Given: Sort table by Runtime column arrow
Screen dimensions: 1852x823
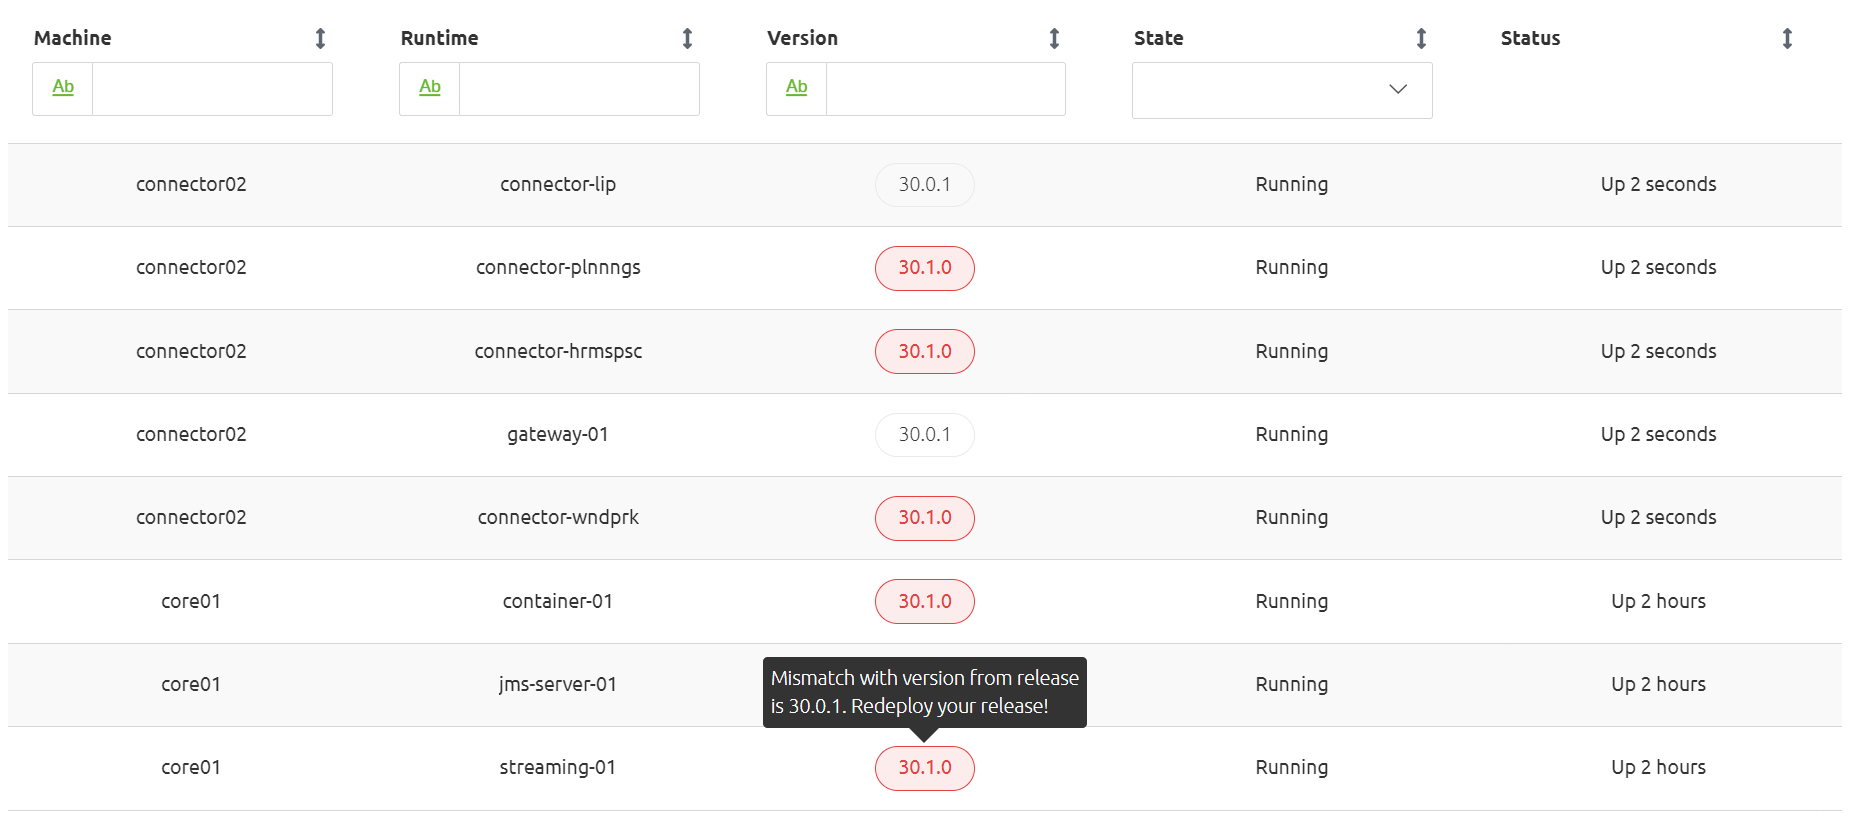Looking at the screenshot, I should (x=687, y=38).
